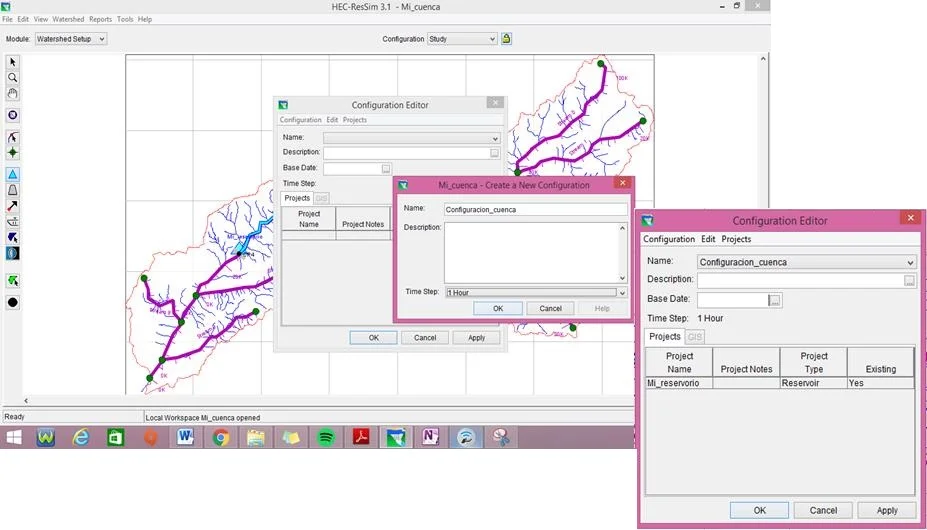Click the Reservoir project type cell

coord(813,383)
